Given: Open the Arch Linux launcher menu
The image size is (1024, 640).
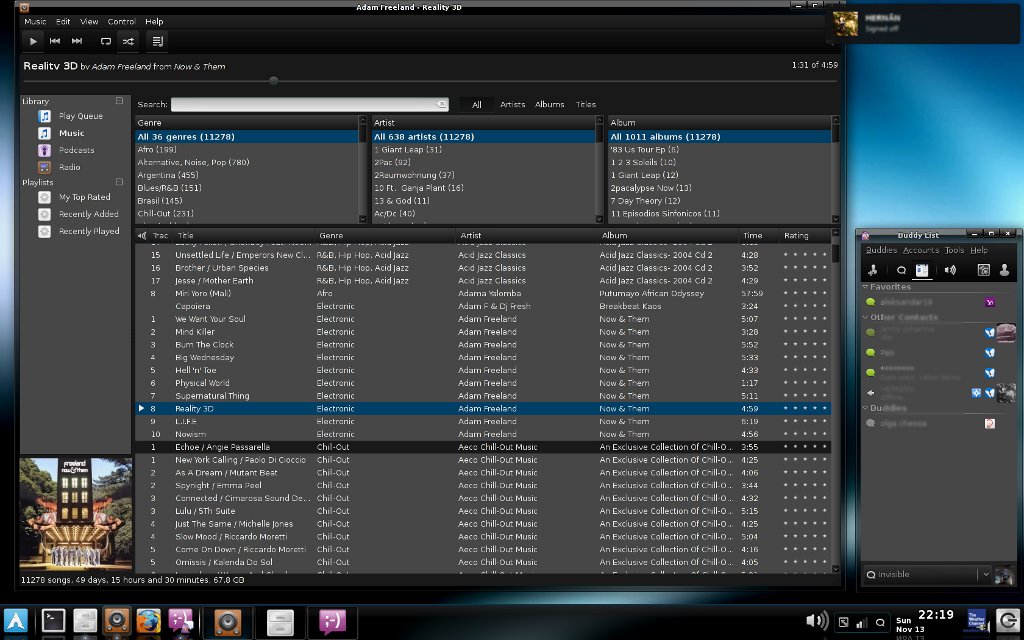Looking at the screenshot, I should (16, 621).
